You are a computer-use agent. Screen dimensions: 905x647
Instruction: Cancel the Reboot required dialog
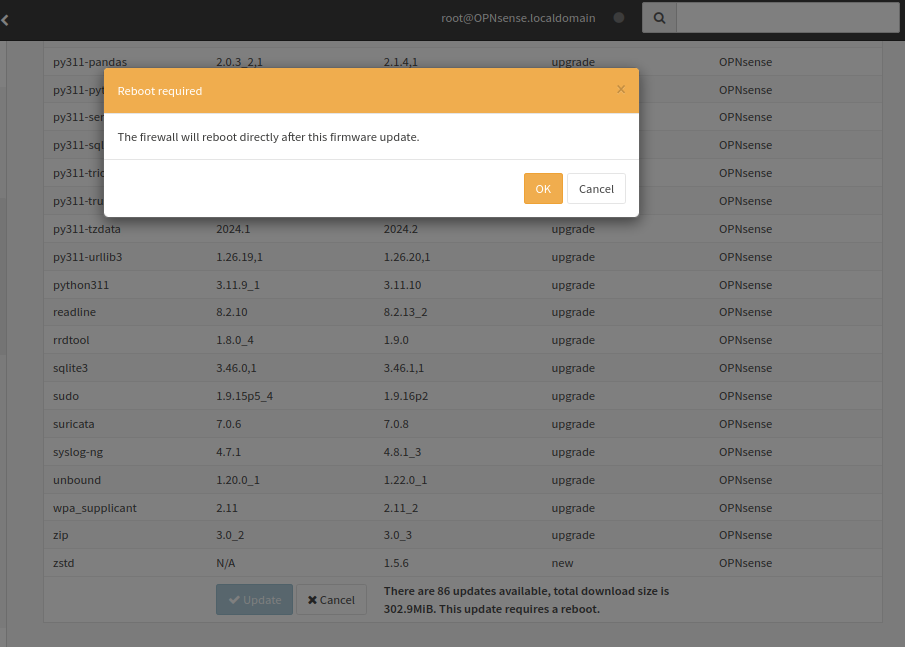pos(596,189)
